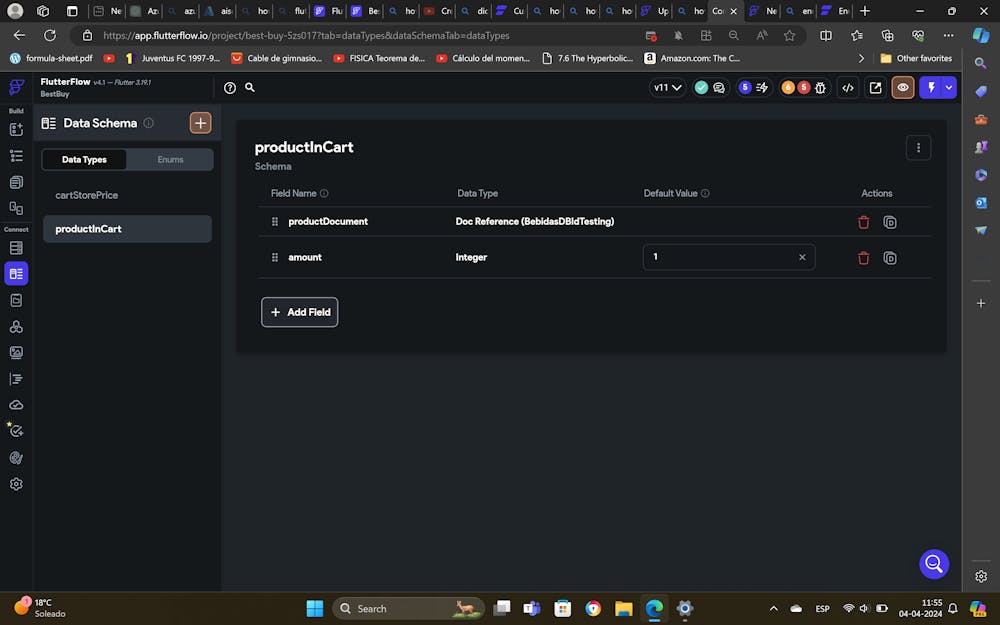Image resolution: width=1000 pixels, height=625 pixels.
Task: Open the share project external link icon
Action: click(x=875, y=88)
